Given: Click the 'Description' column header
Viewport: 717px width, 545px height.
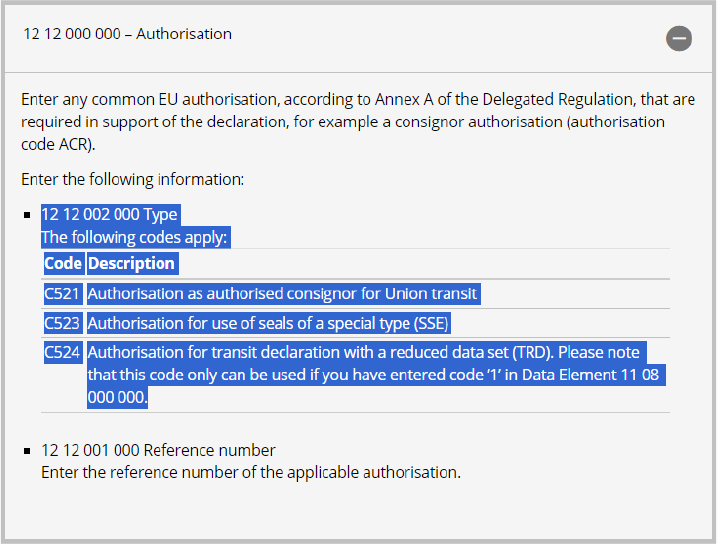Looking at the screenshot, I should (x=131, y=264).
